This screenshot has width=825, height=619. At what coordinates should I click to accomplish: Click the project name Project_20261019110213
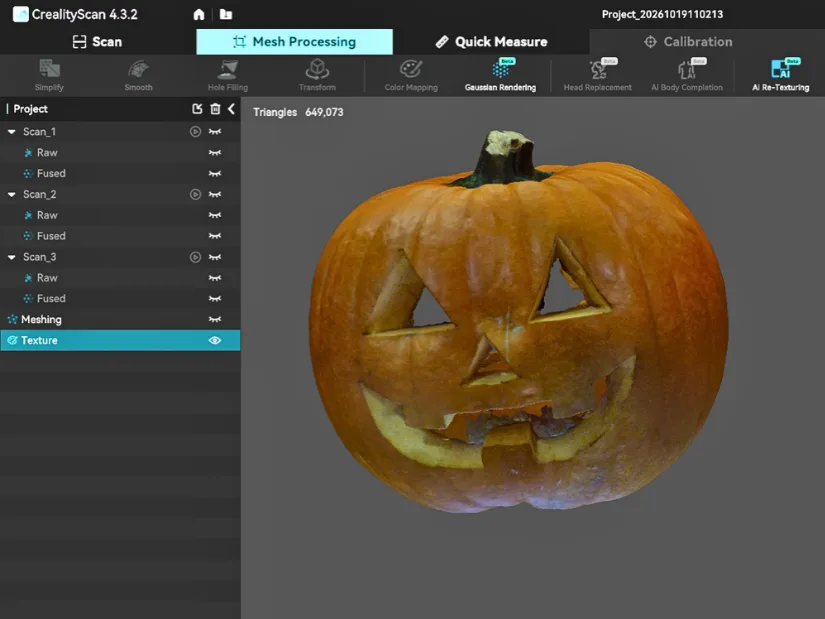(x=662, y=14)
